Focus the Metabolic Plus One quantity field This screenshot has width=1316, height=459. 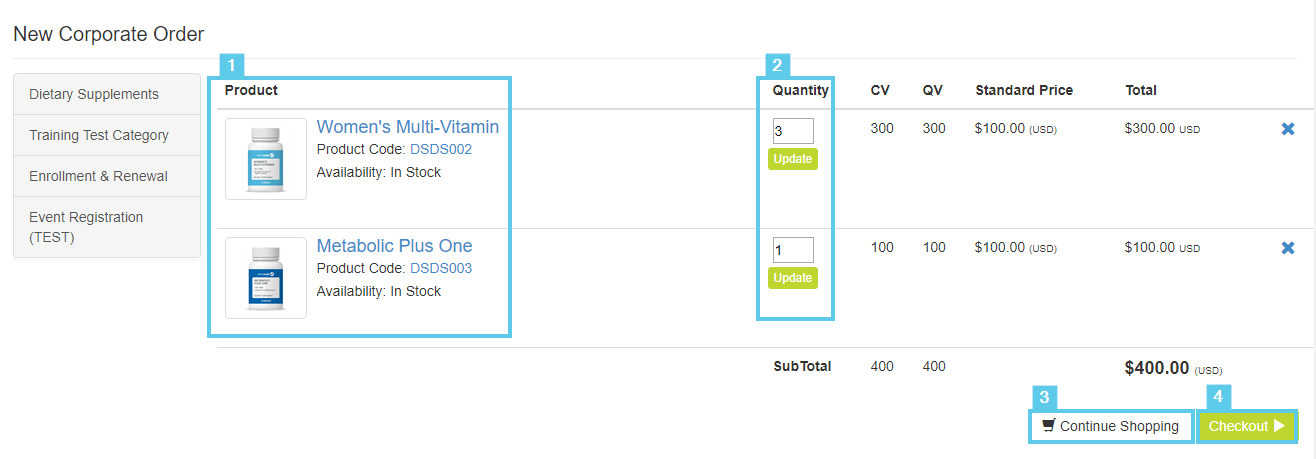793,250
